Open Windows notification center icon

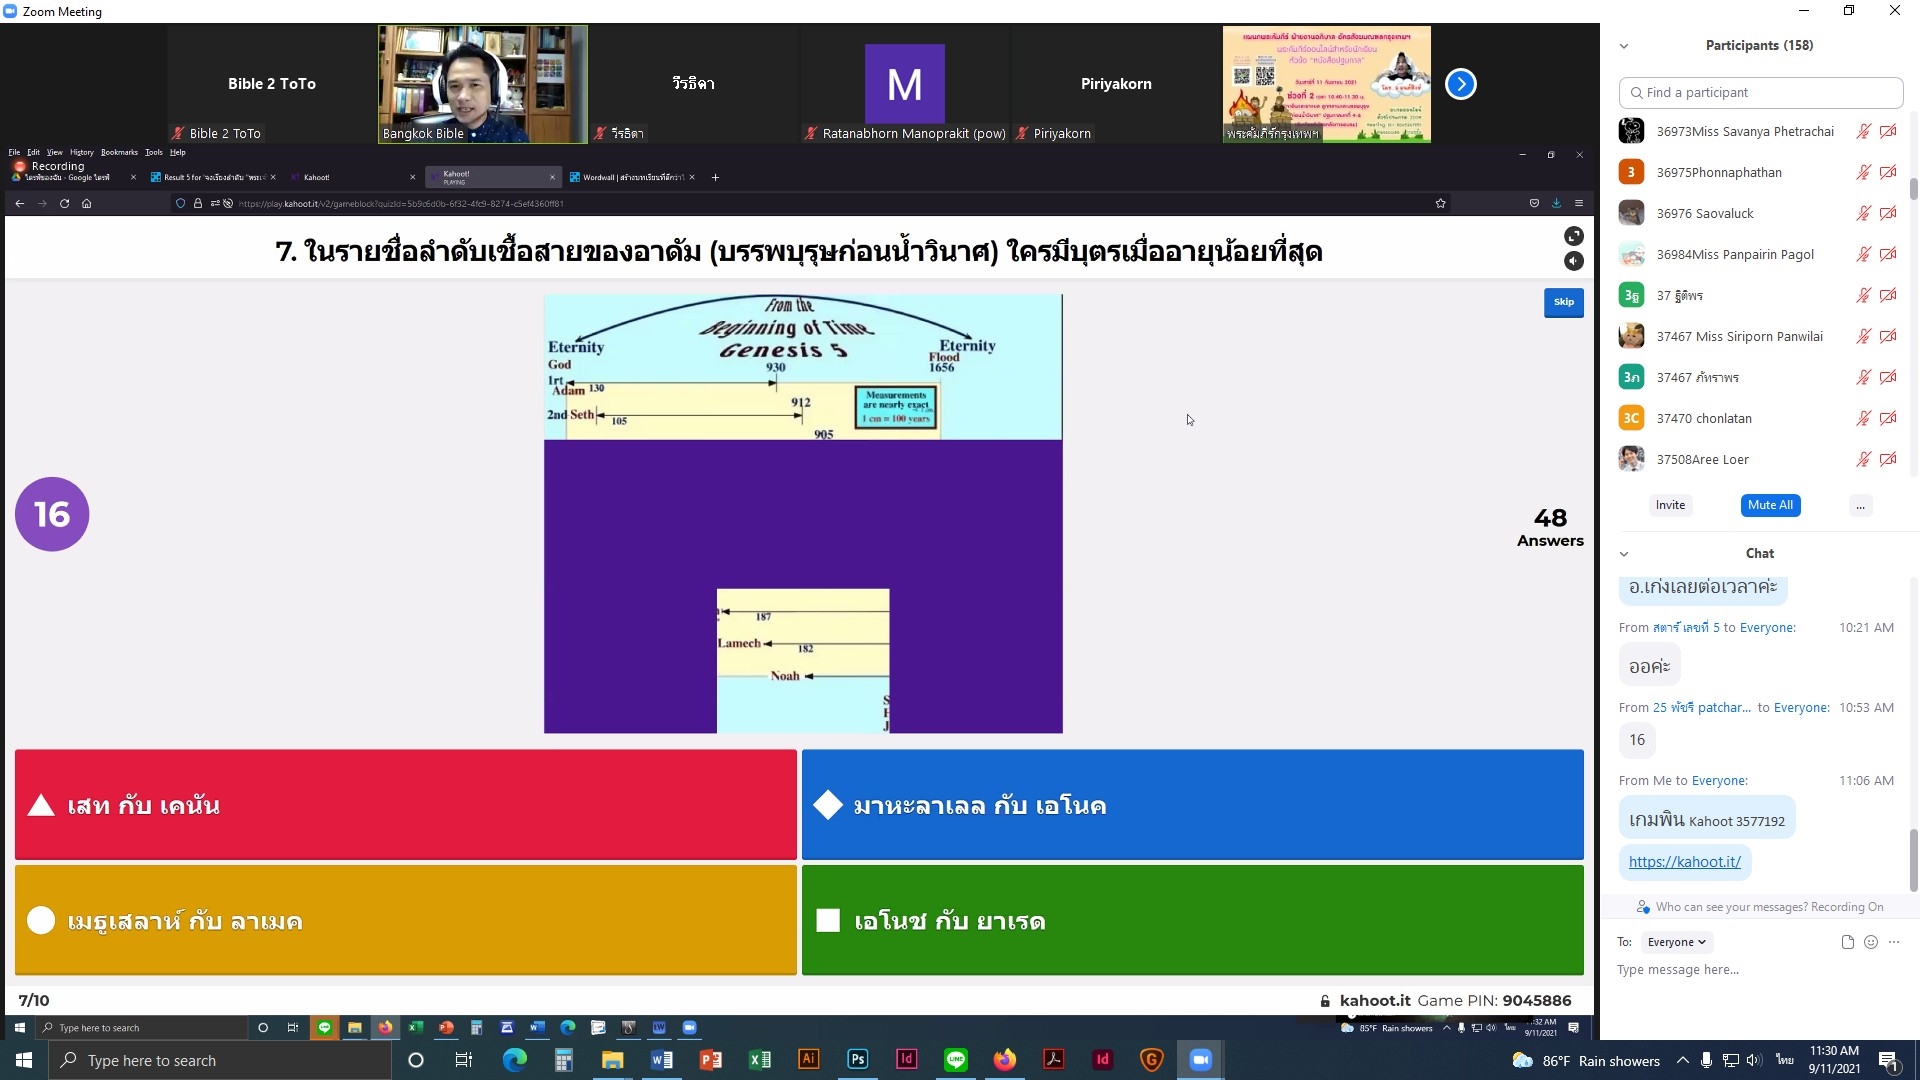(1888, 1060)
